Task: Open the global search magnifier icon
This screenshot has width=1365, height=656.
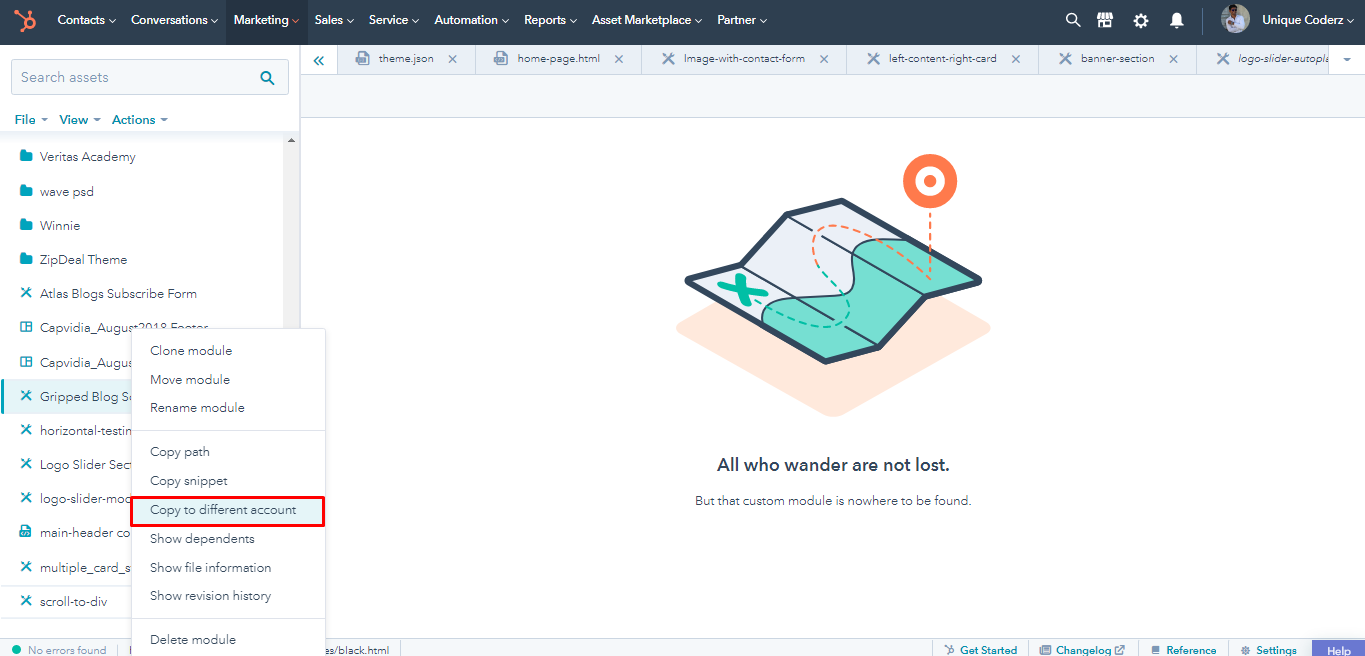Action: (1073, 20)
